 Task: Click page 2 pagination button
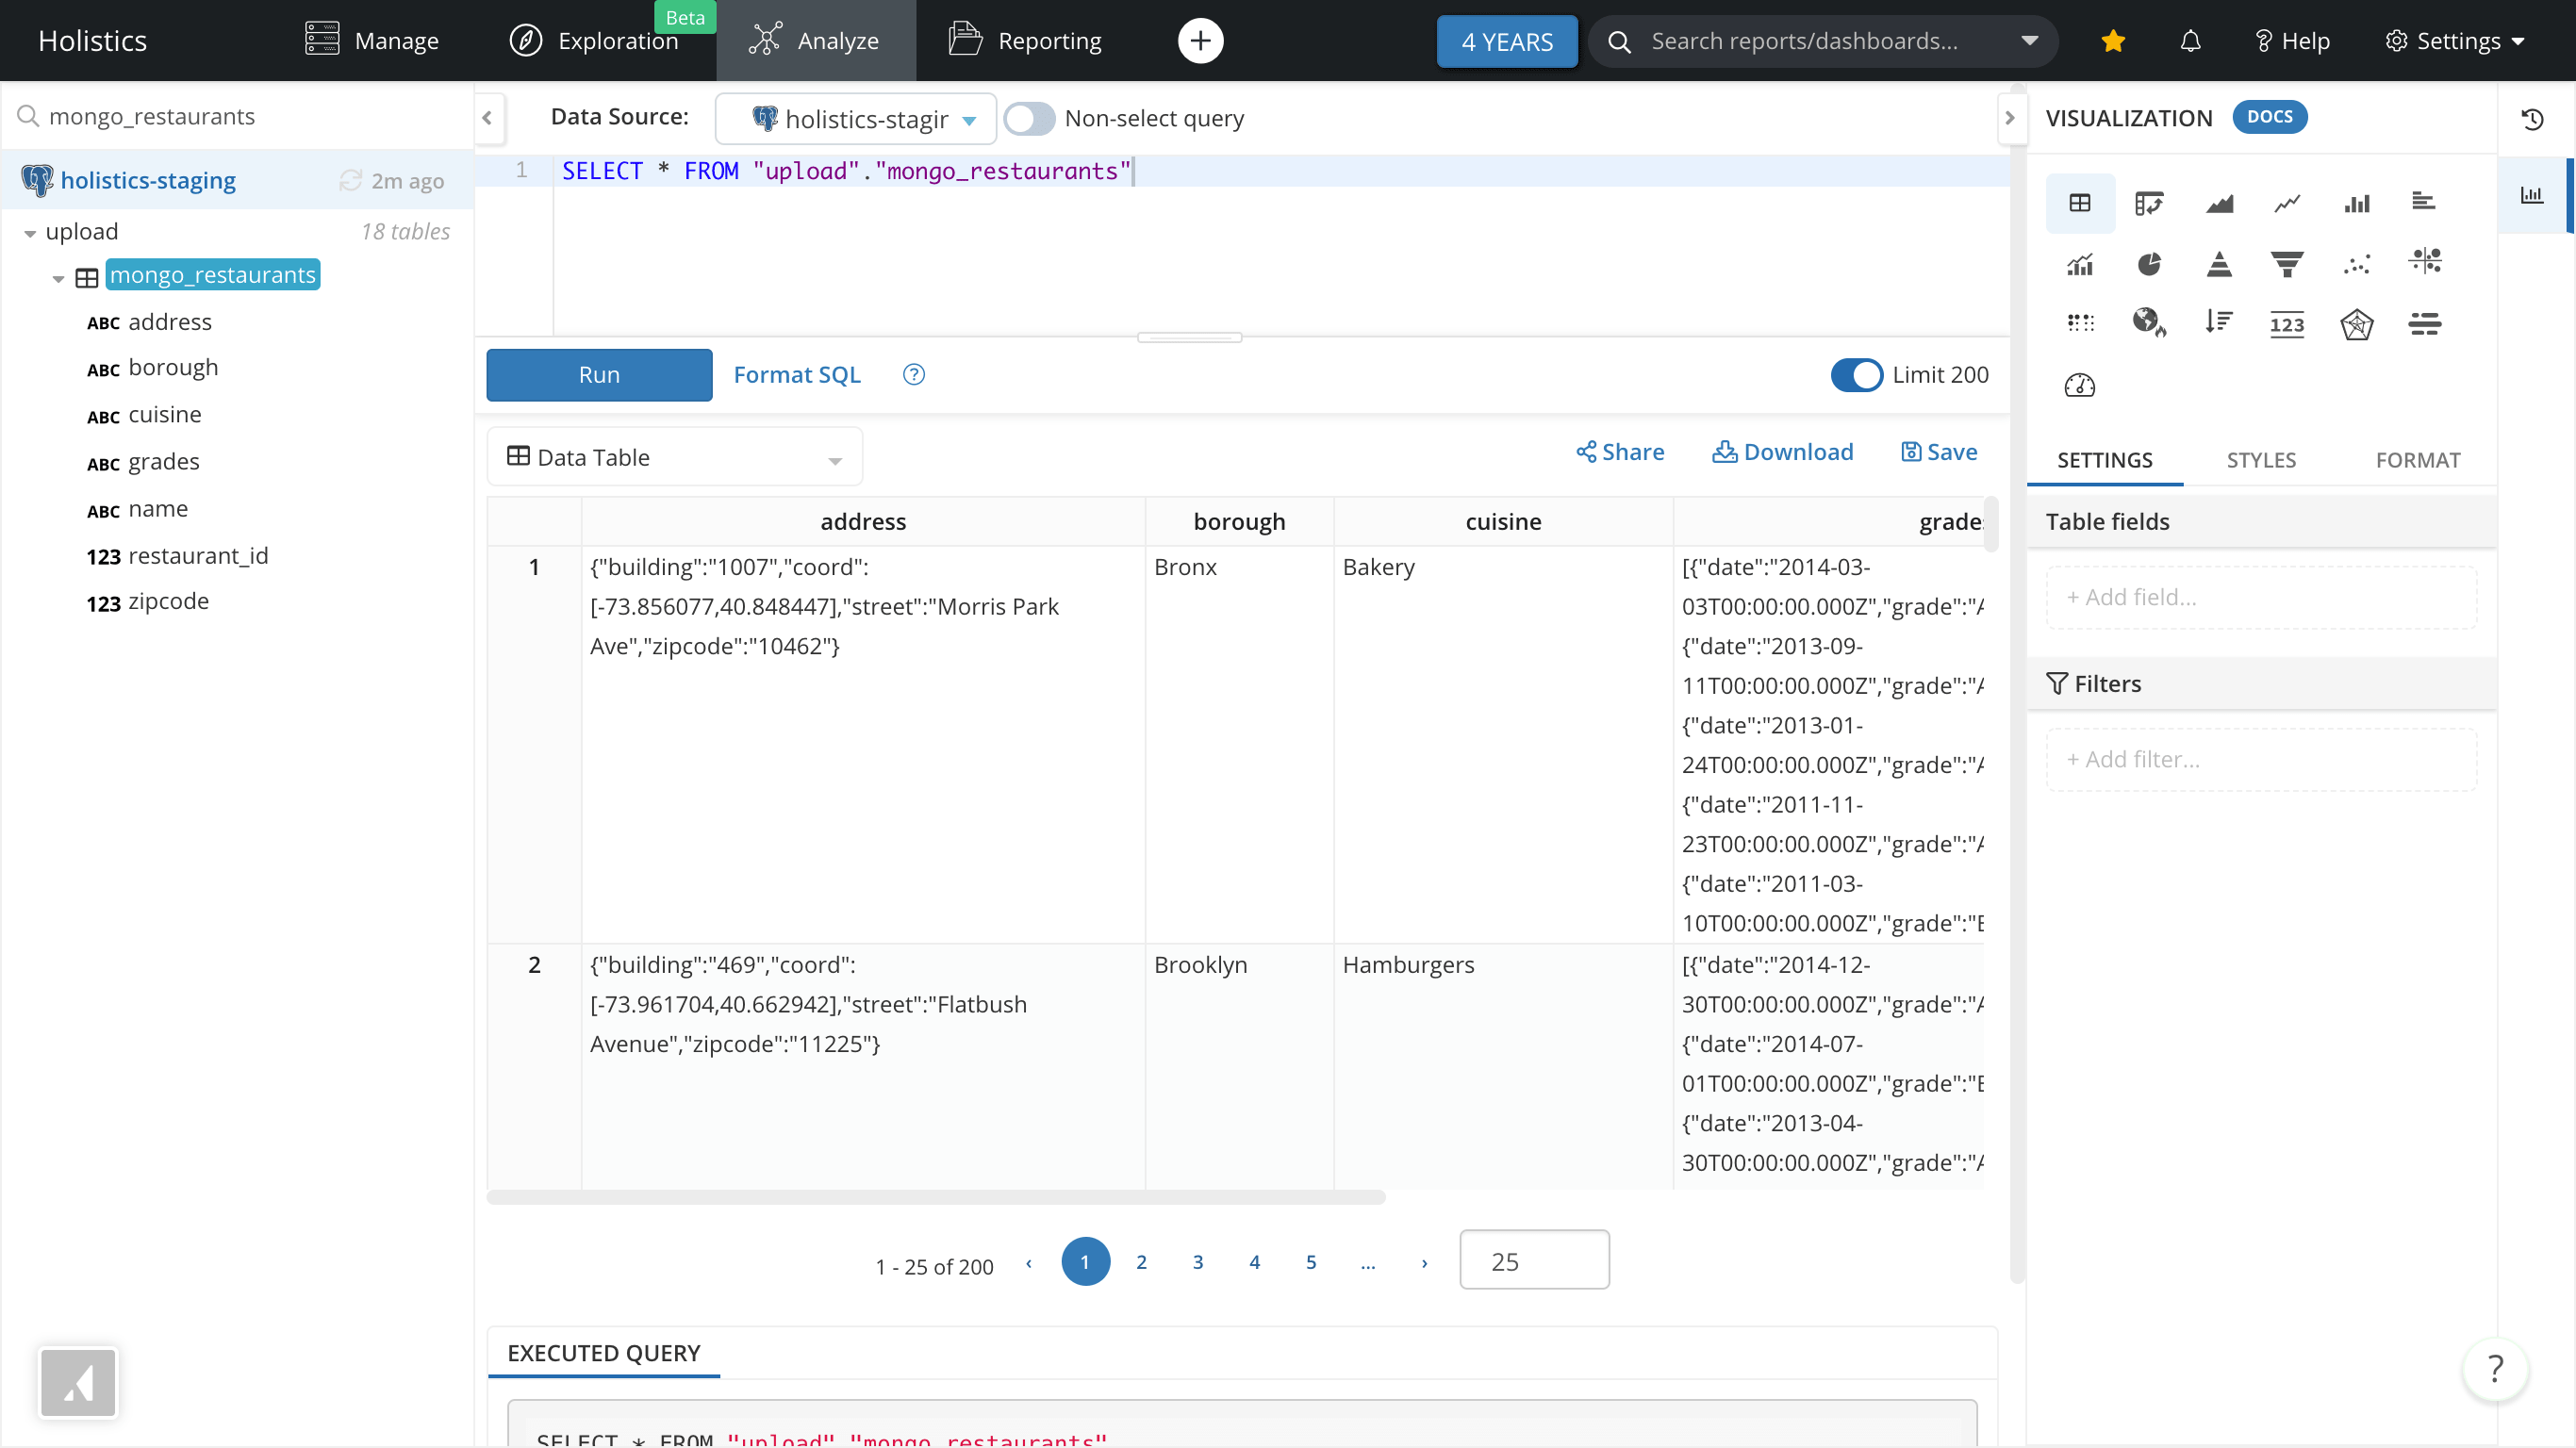[1141, 1260]
